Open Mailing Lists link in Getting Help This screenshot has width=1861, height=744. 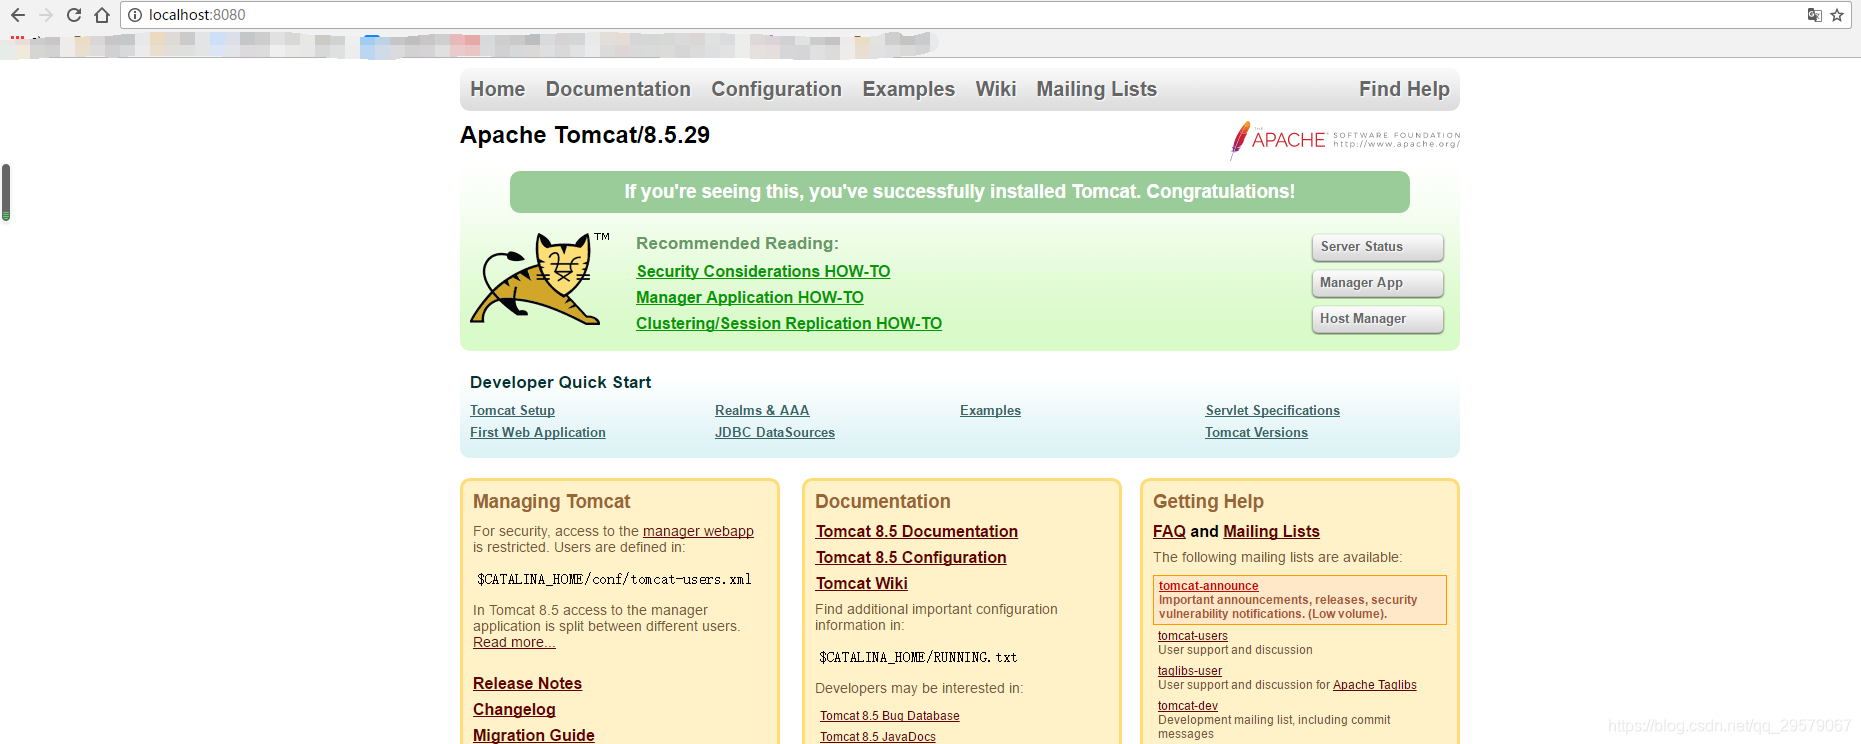(1271, 532)
